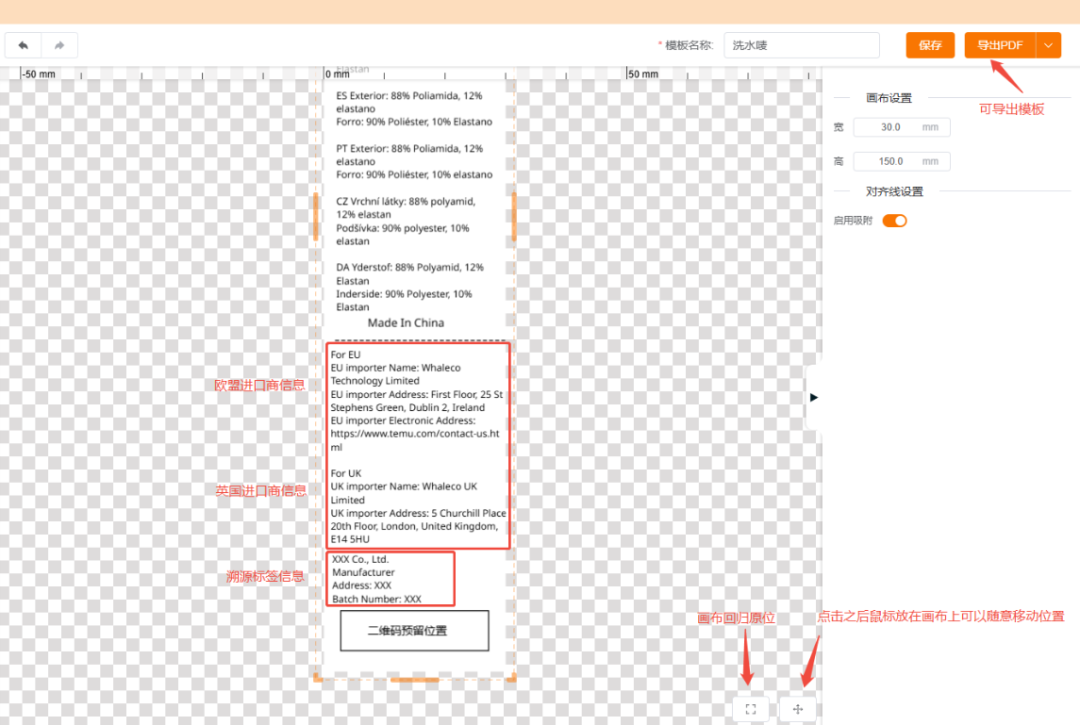Click the bottom orange resize handle of canvas

(x=415, y=680)
